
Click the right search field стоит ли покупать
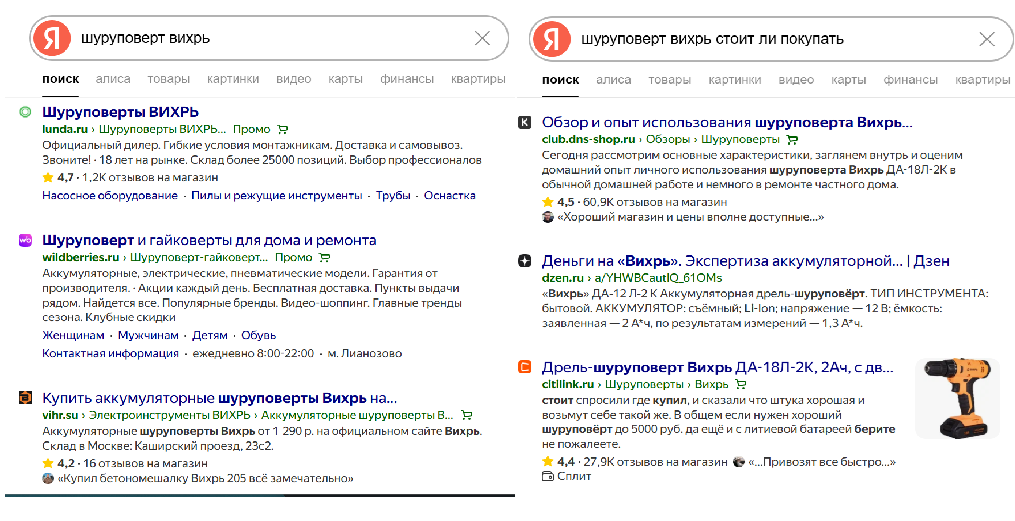point(771,39)
